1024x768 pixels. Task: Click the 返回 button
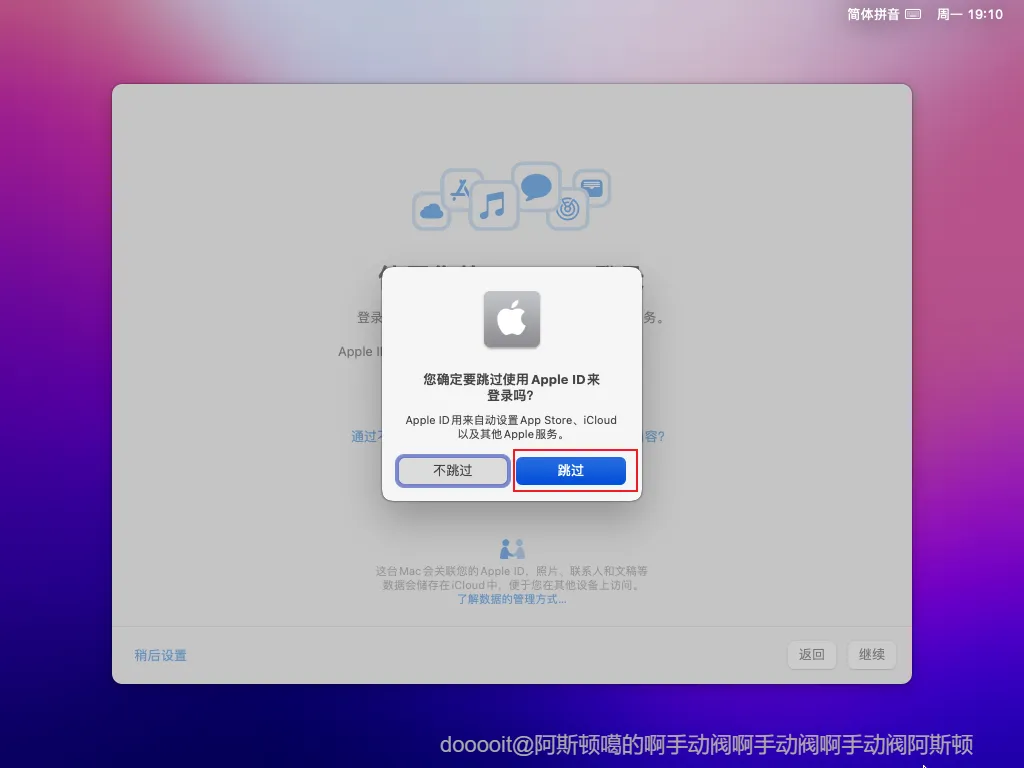[812, 655]
